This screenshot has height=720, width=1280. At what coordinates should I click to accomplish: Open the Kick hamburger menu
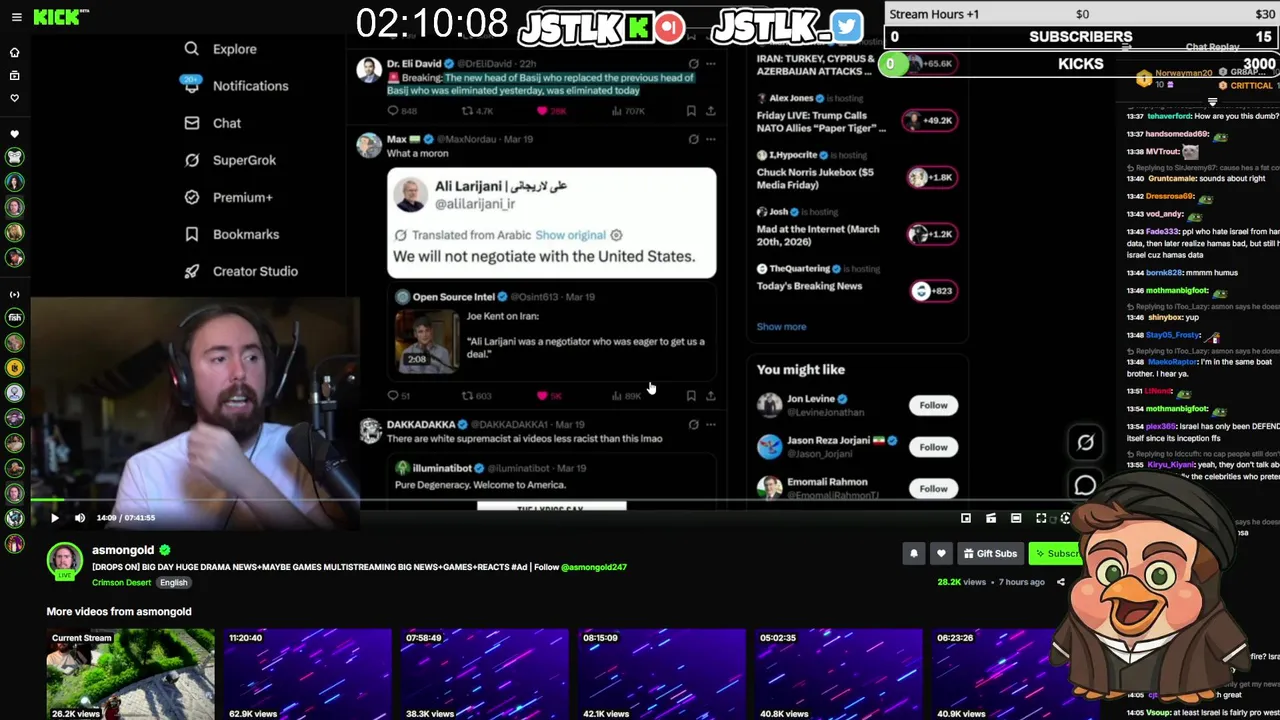tap(16, 17)
